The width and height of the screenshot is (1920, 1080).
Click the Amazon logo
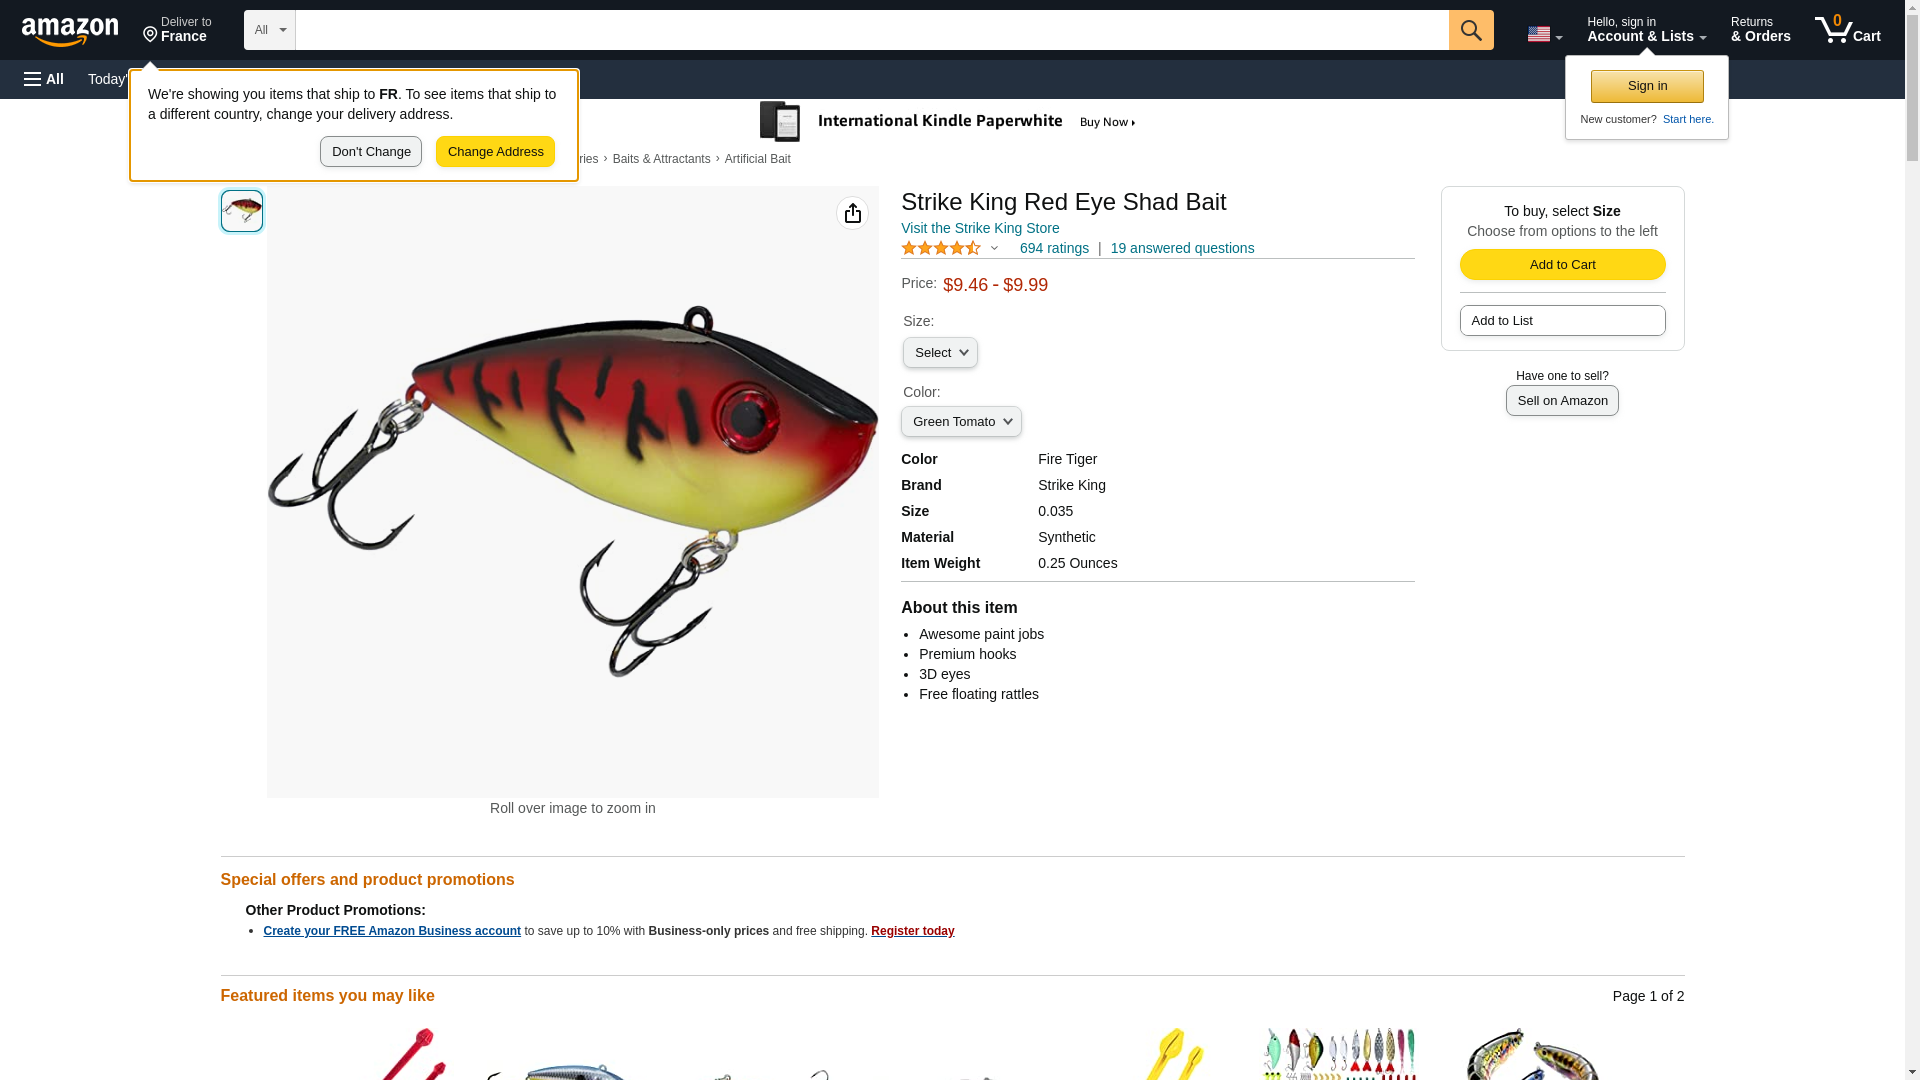pyautogui.click(x=70, y=31)
